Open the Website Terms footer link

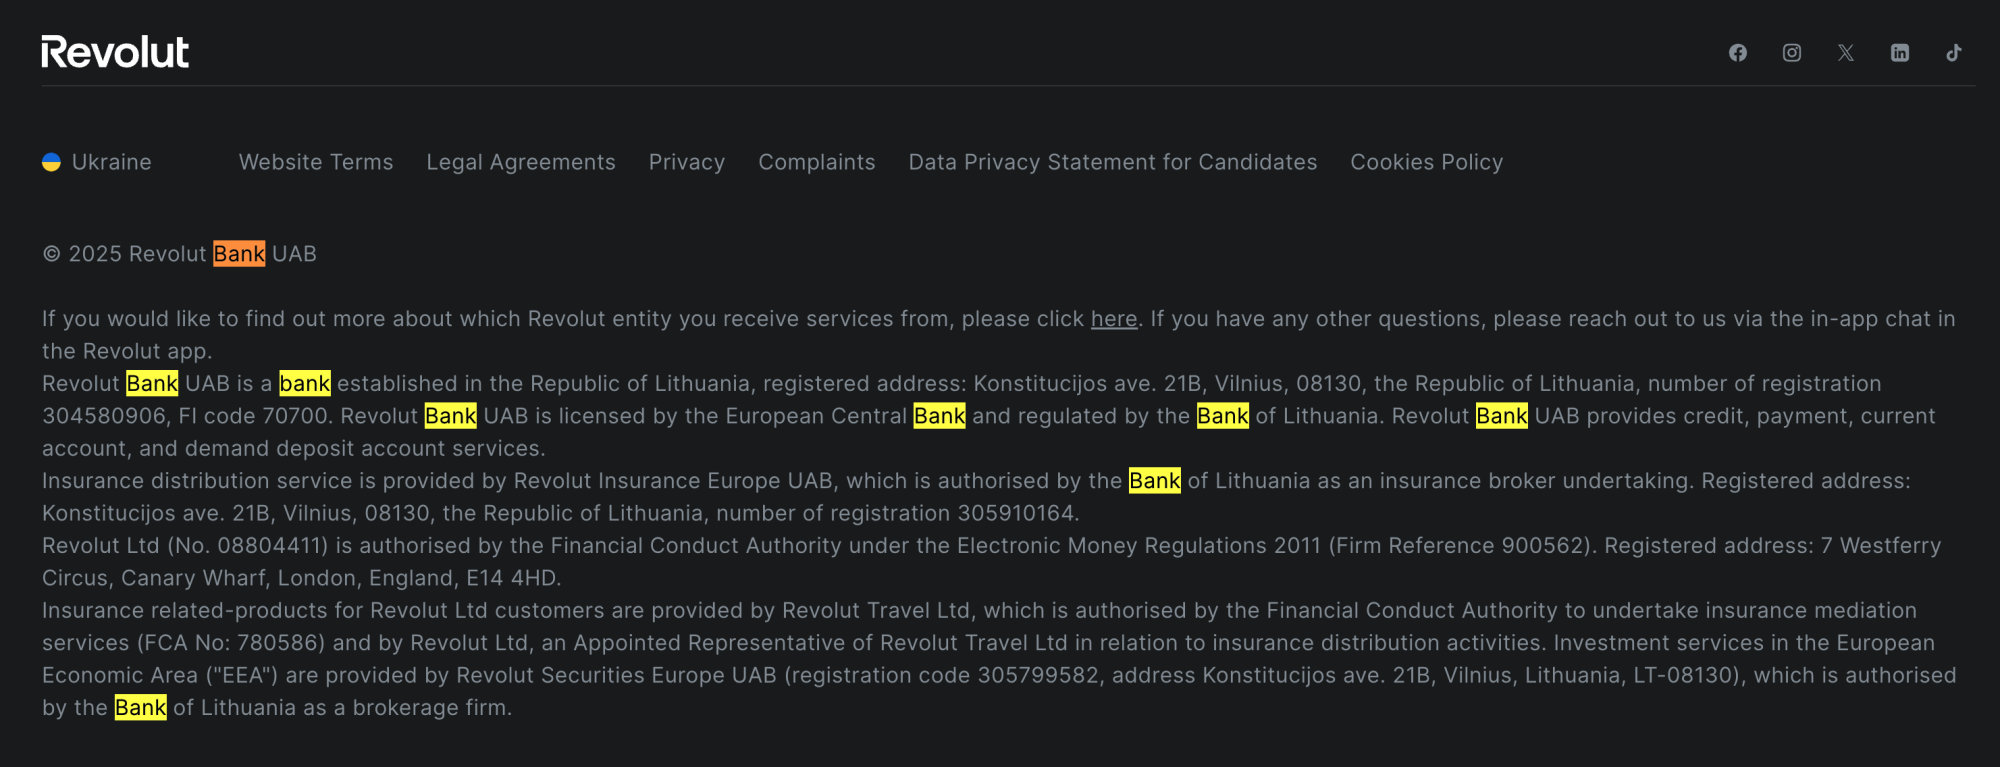316,162
